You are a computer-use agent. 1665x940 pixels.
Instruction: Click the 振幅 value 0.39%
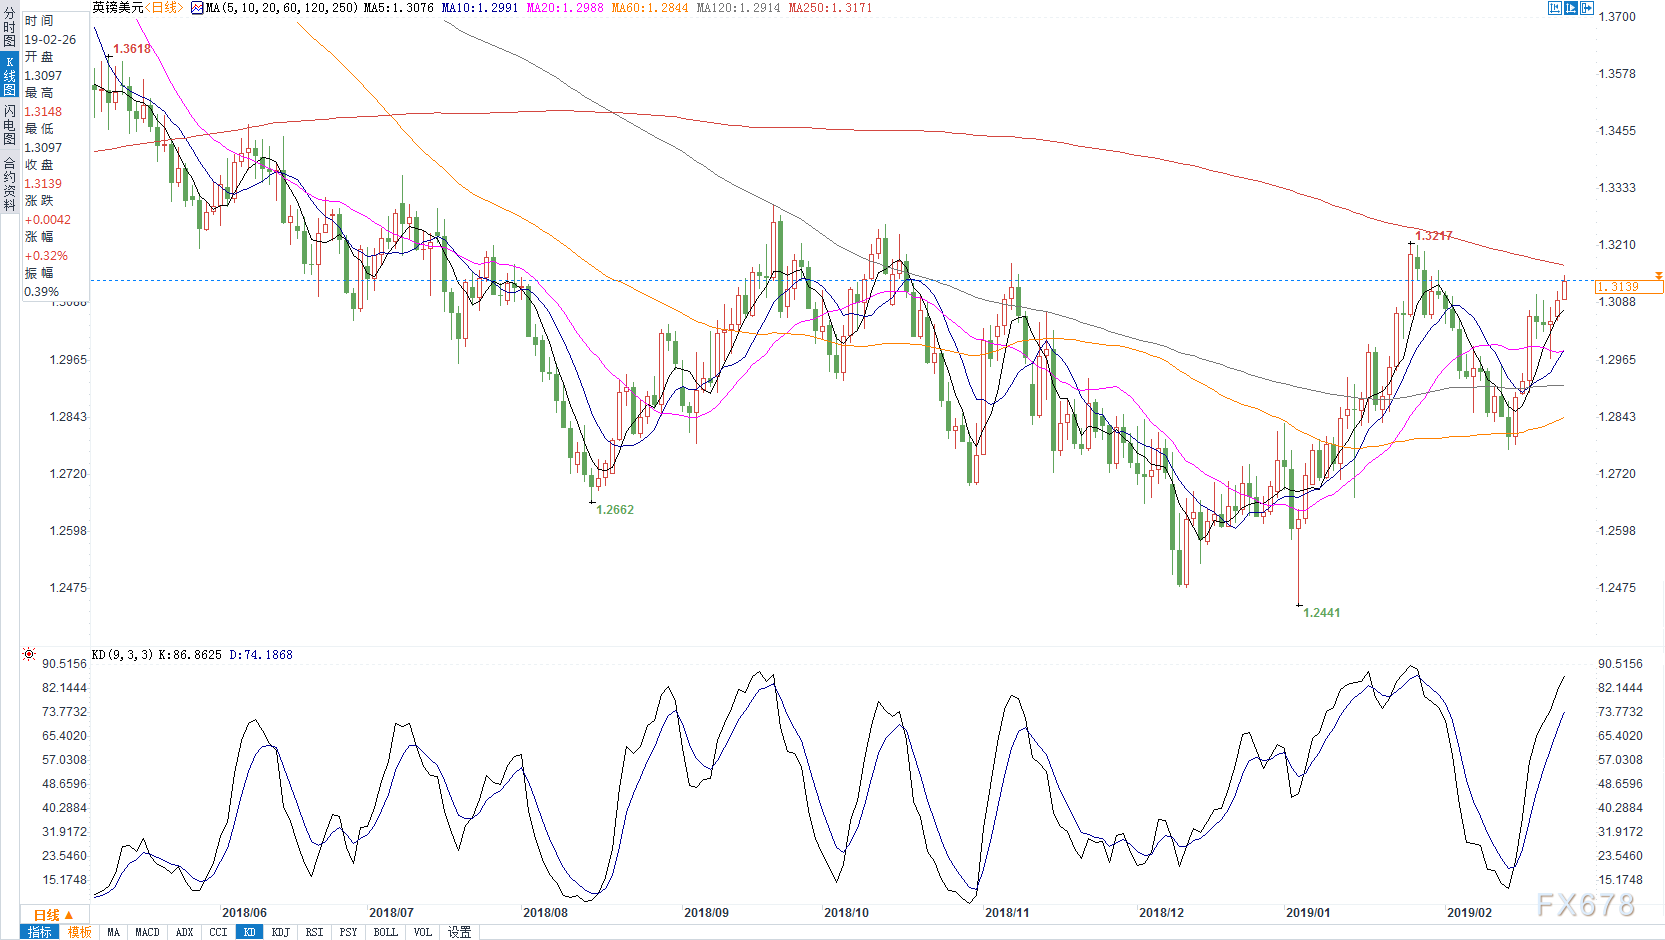pos(42,292)
